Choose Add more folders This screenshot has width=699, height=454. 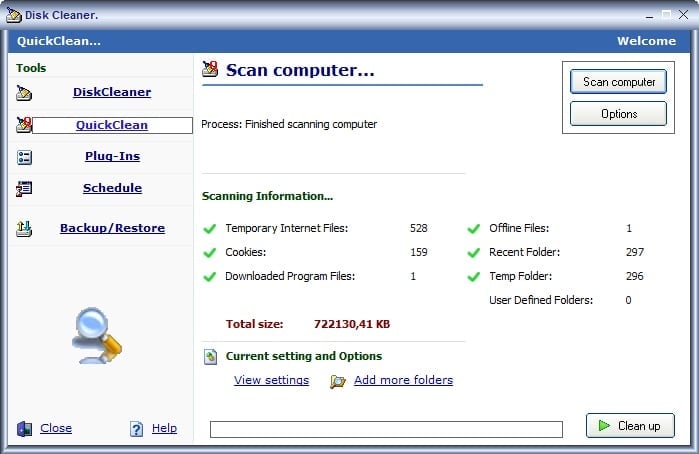(x=403, y=380)
